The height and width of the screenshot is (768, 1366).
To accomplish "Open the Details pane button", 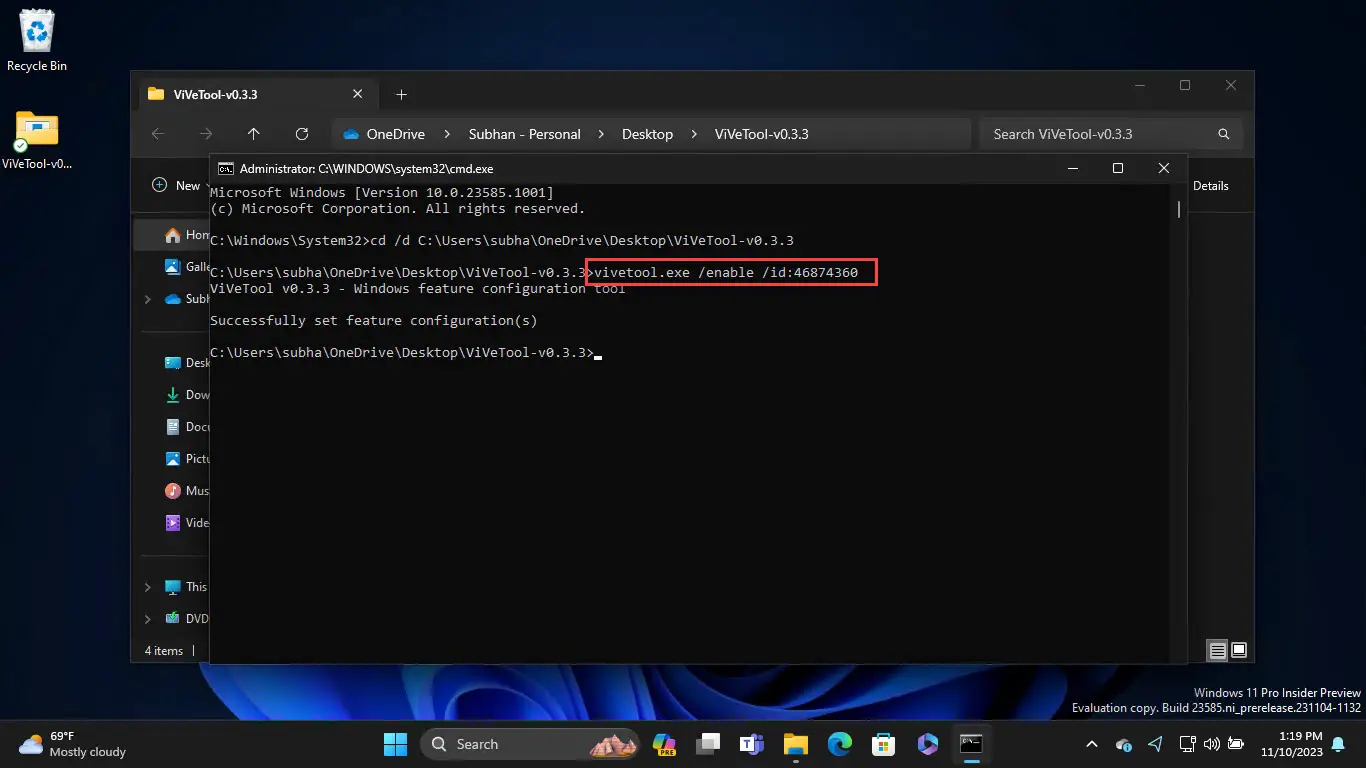I will pyautogui.click(x=1211, y=186).
